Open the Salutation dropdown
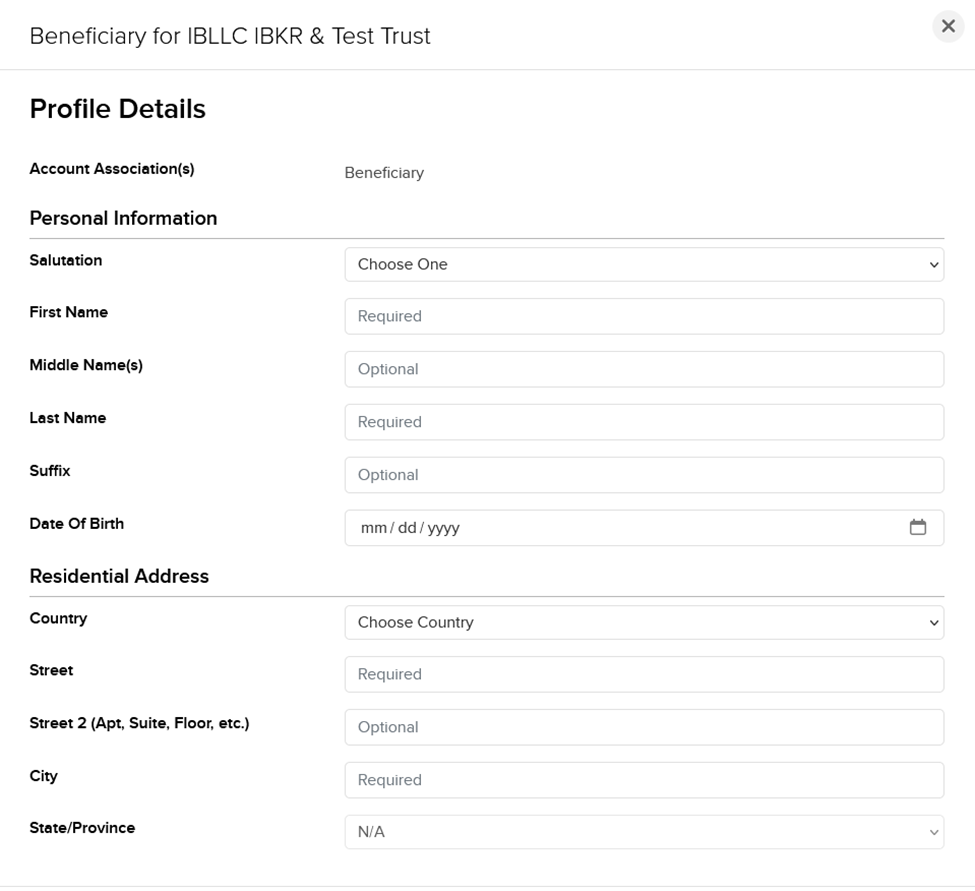The height and width of the screenshot is (891, 975). pos(644,265)
